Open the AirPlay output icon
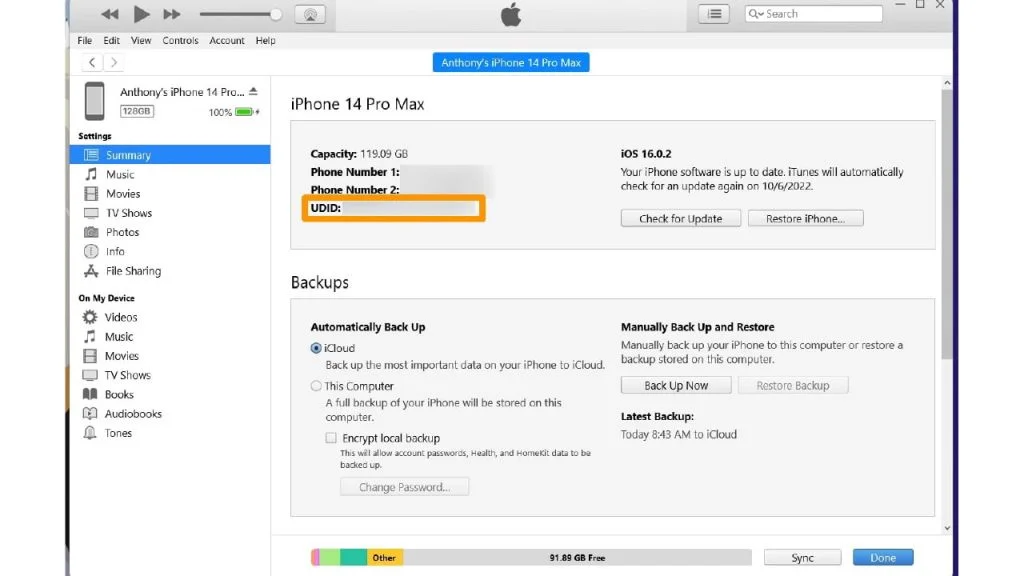Viewport: 1024px width, 576px height. point(310,14)
